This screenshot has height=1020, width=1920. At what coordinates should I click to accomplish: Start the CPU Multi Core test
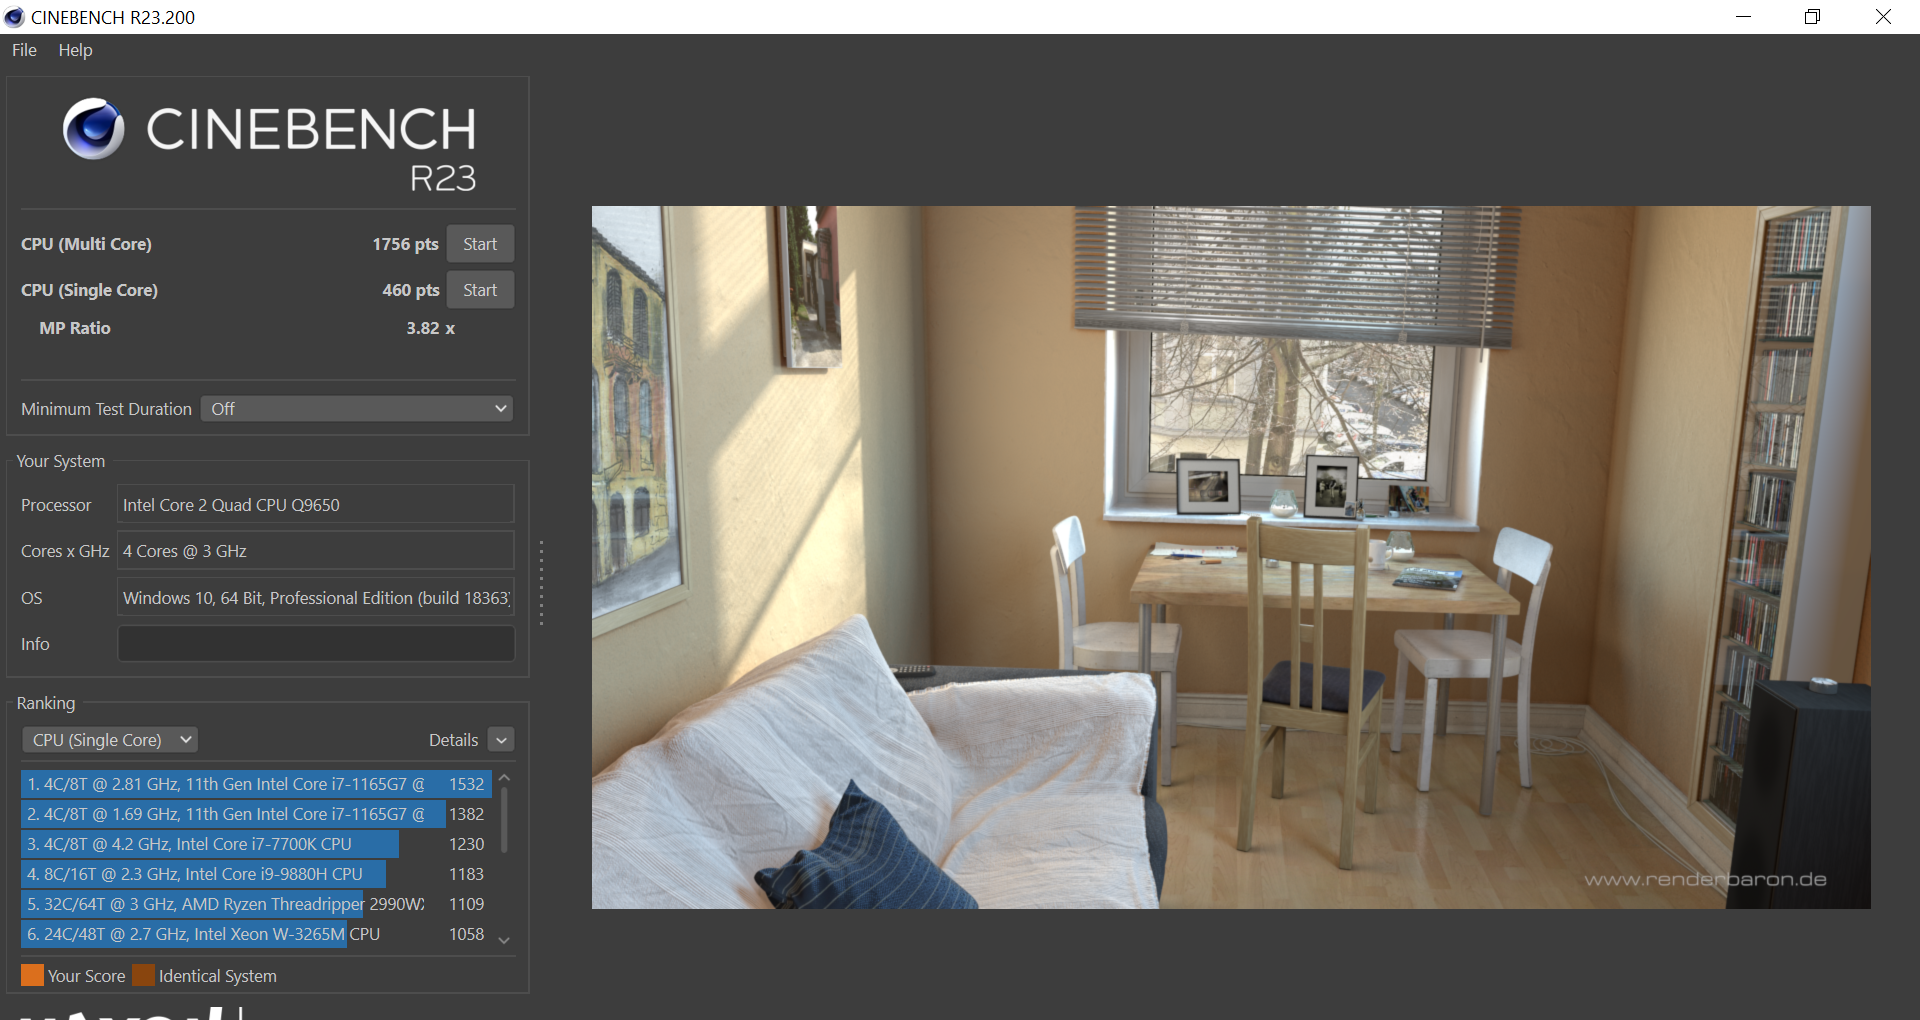click(x=480, y=244)
